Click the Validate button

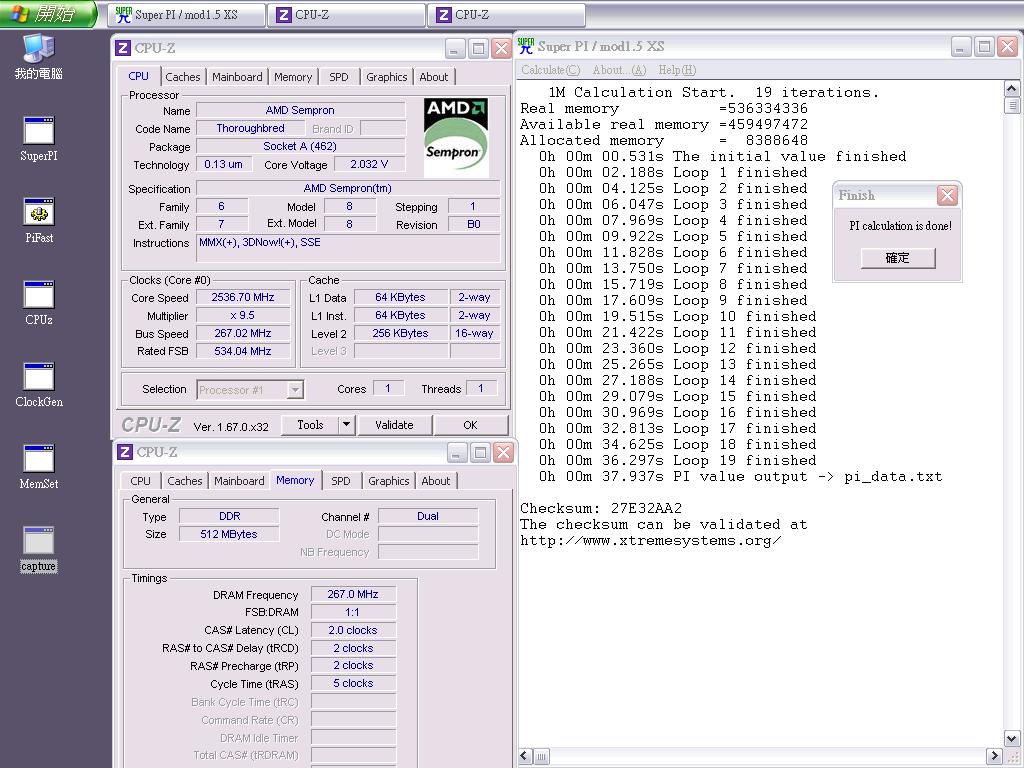pos(394,425)
